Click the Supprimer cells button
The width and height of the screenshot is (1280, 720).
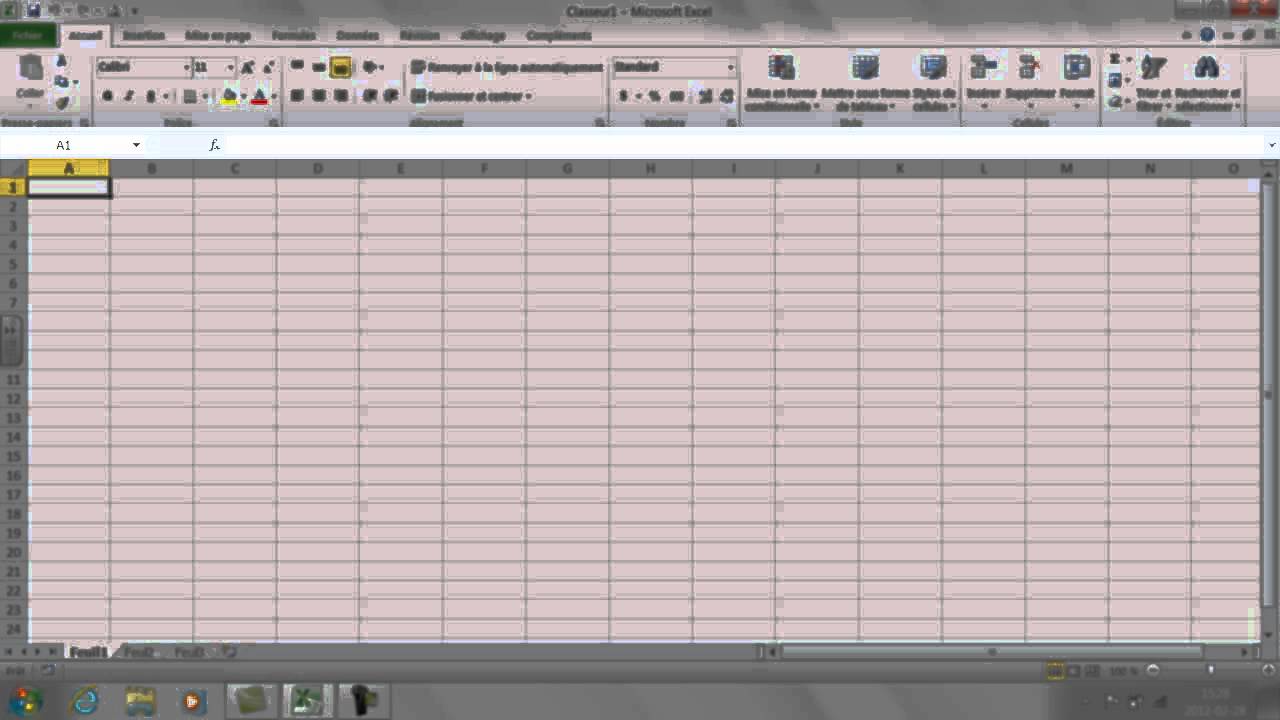[1029, 80]
